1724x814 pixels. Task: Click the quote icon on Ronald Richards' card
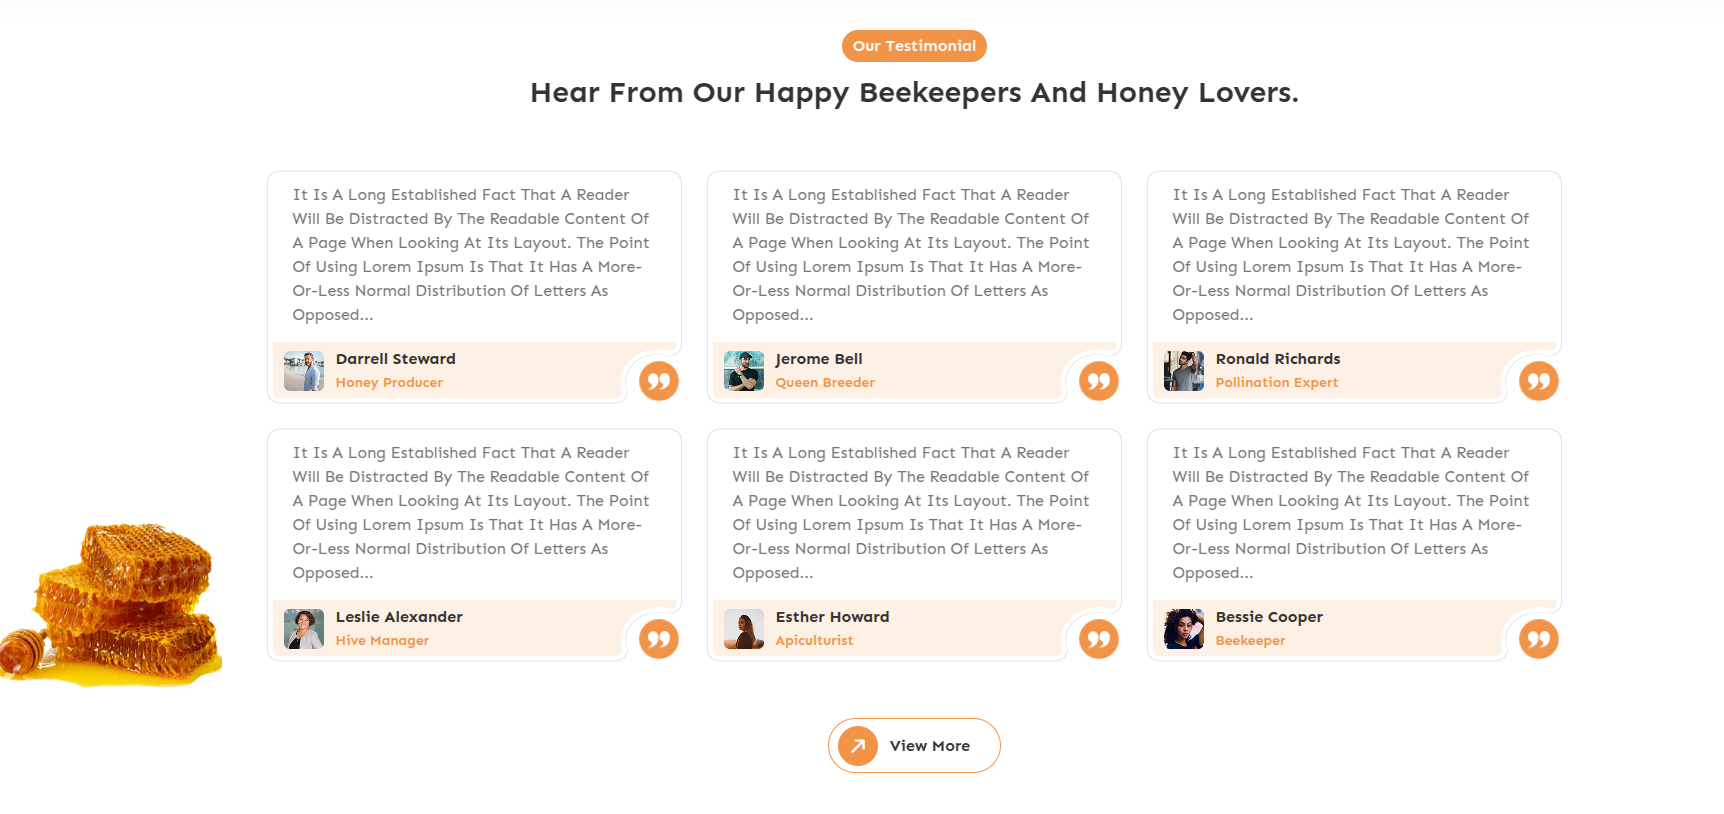pos(1539,381)
